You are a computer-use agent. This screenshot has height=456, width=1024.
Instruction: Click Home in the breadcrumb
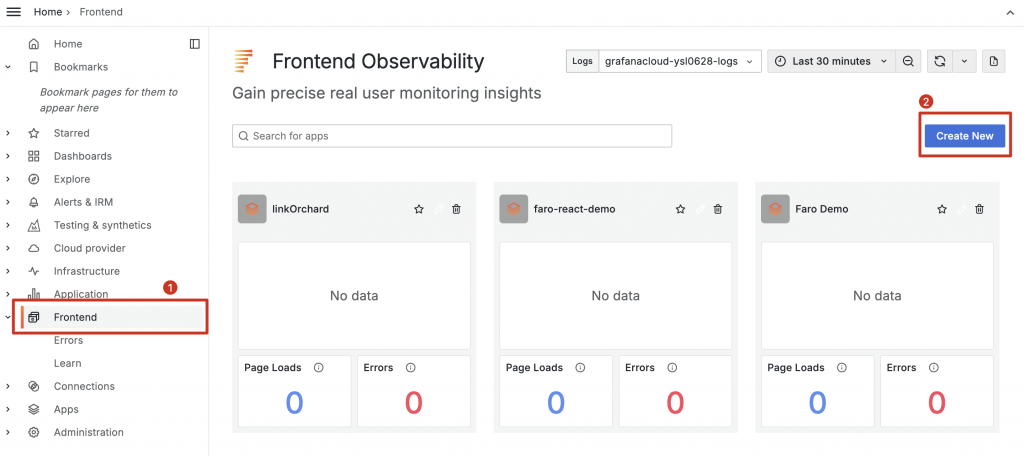tap(47, 11)
